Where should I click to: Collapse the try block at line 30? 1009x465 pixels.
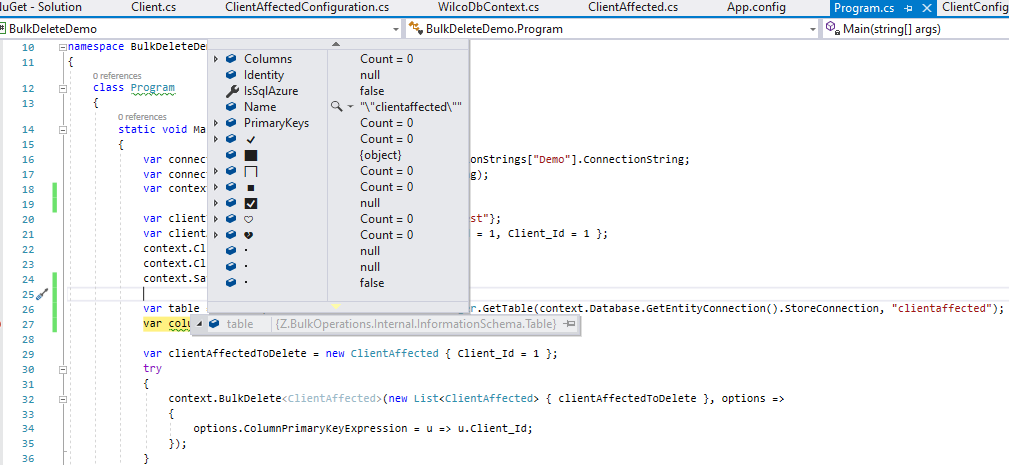[x=62, y=370]
